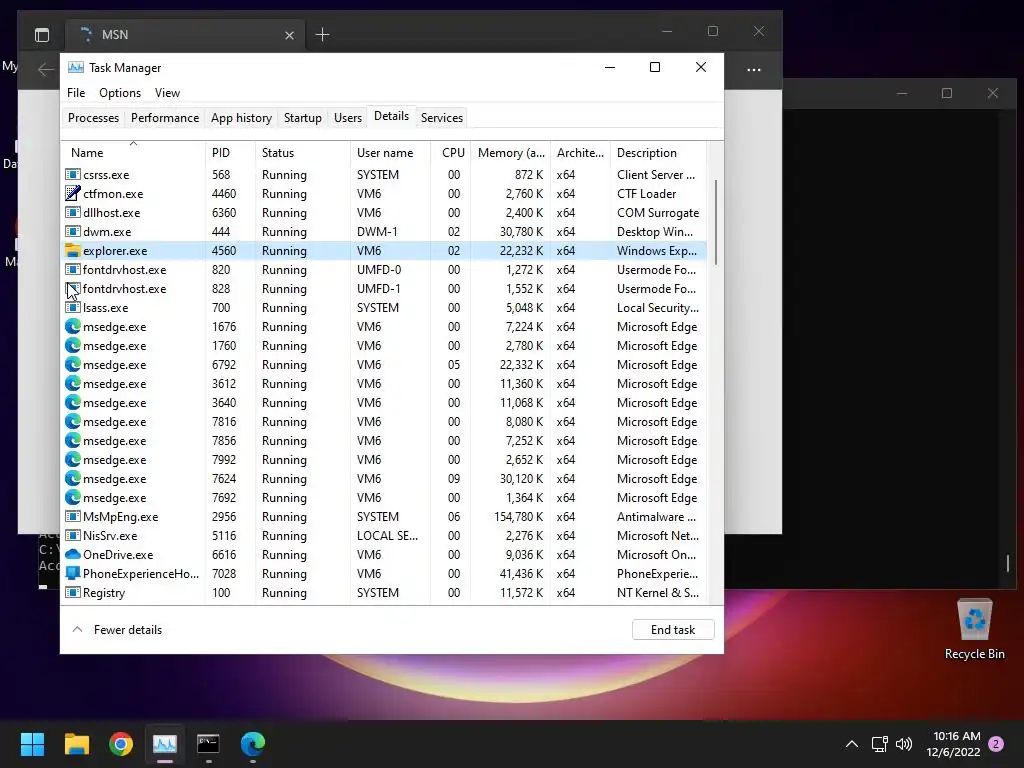This screenshot has height=768, width=1024.
Task: Sort by the CPU column header
Action: [450, 153]
